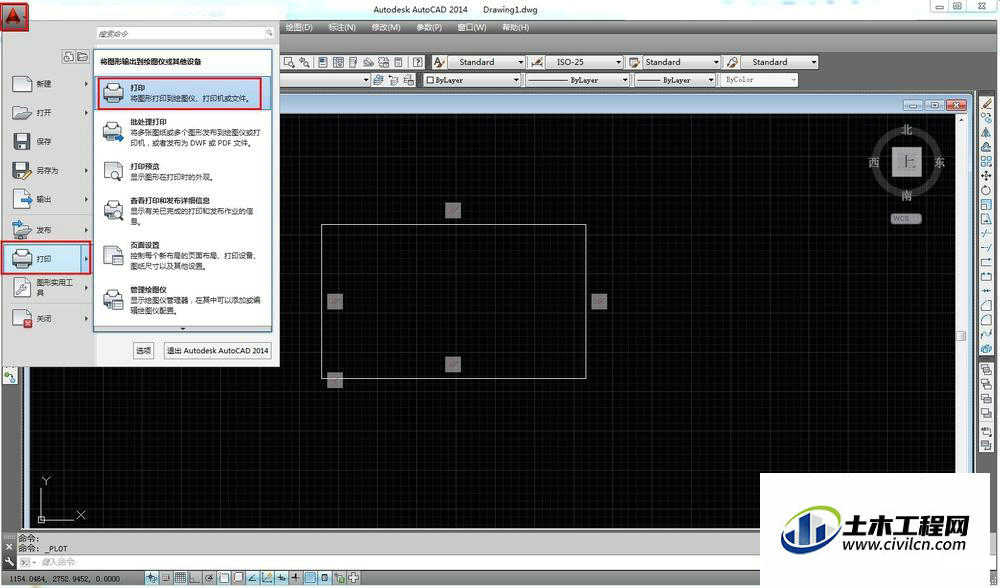Click the 保存 (Save) floppy disk icon
This screenshot has height=588, width=1000.
[22, 141]
